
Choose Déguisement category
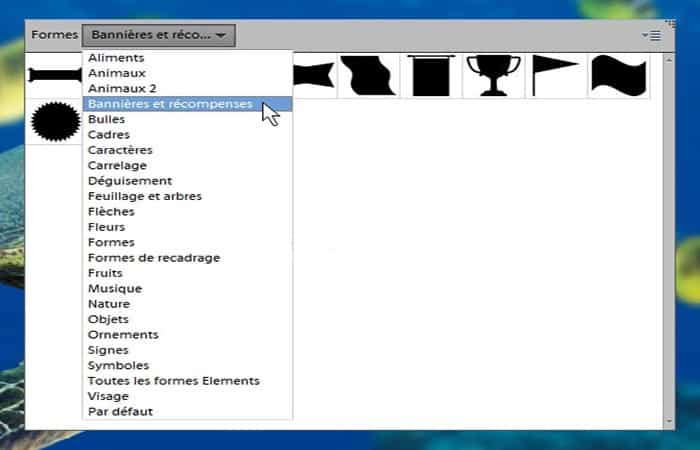(188, 181)
